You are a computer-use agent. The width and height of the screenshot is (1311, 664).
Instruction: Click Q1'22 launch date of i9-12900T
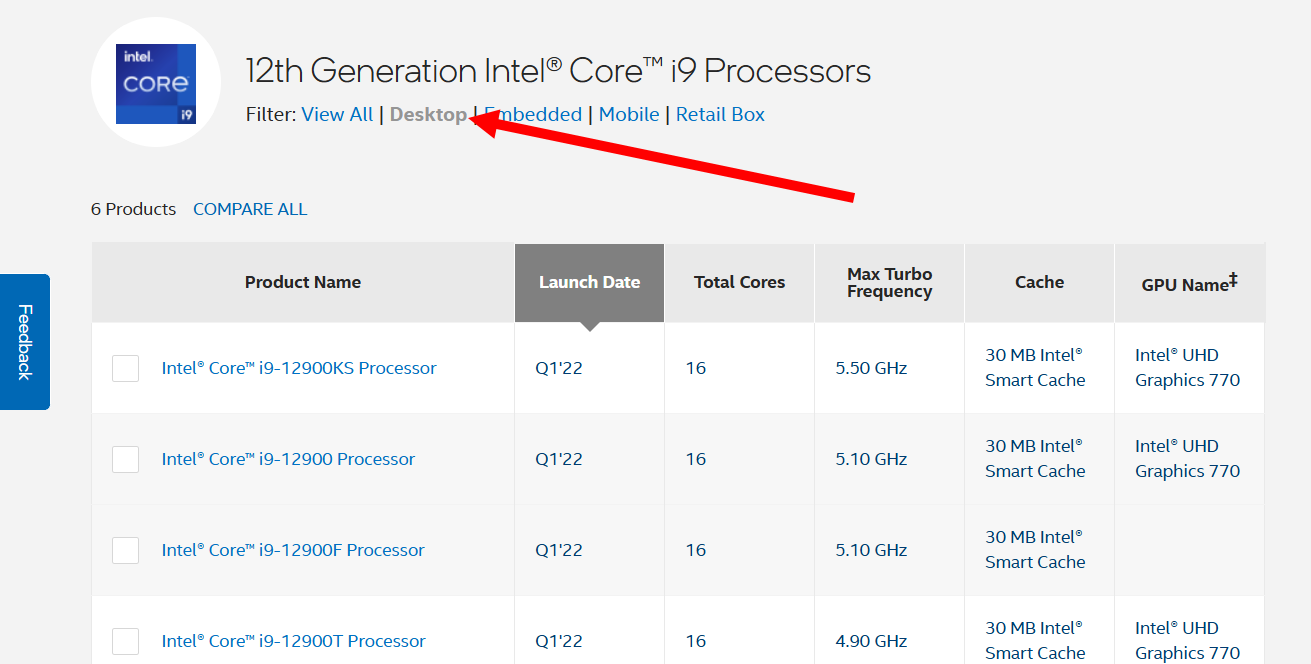point(559,641)
